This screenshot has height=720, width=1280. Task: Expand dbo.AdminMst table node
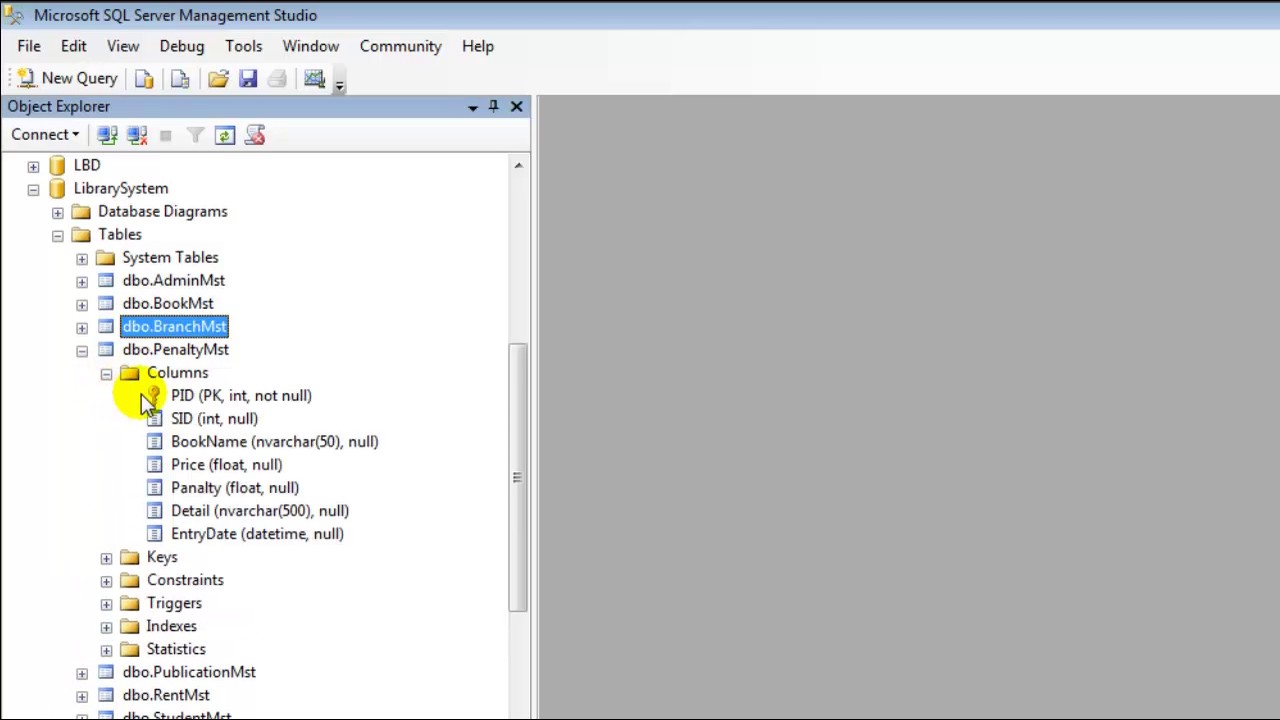82,281
